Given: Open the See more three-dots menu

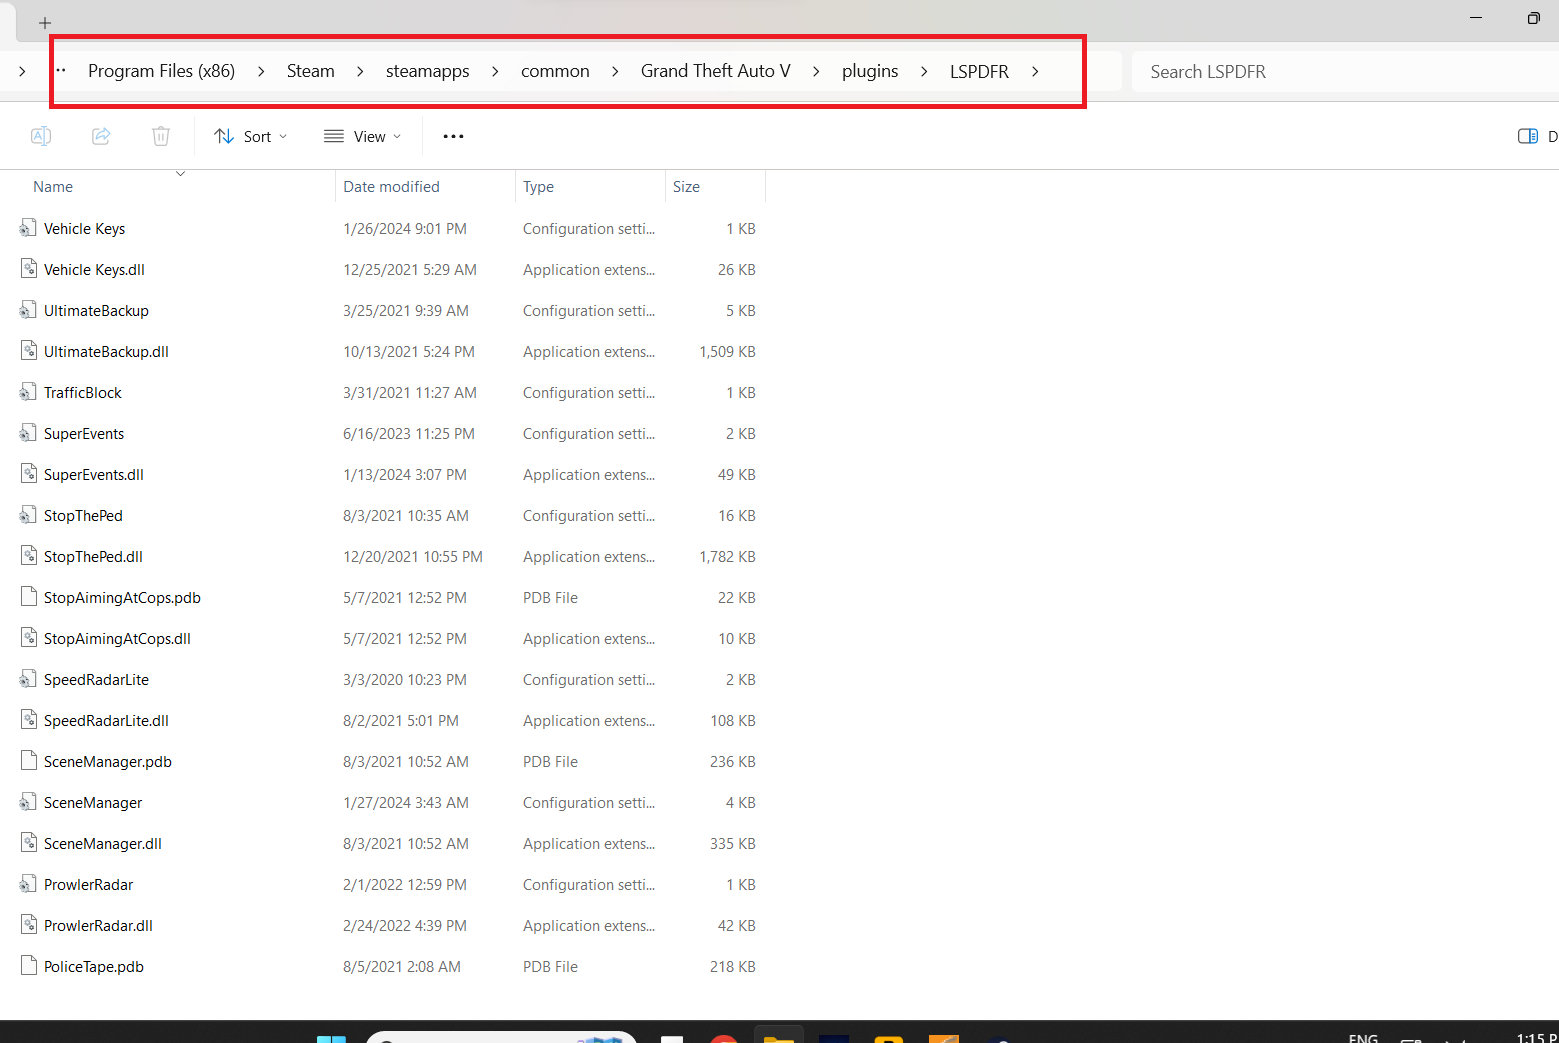Looking at the screenshot, I should click(x=453, y=136).
